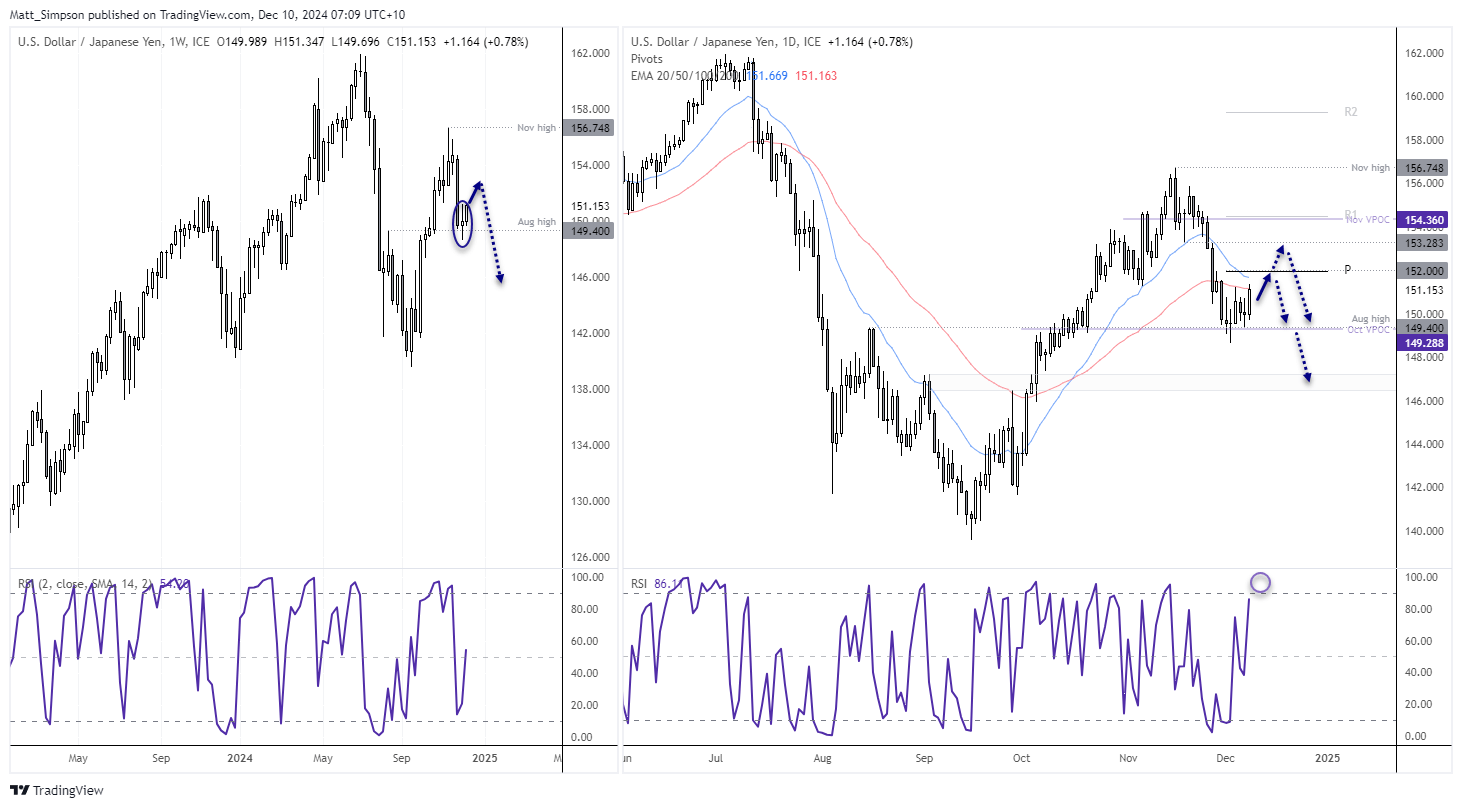Click Aug on the daily time axis
This screenshot has width=1462, height=808.
821,758
